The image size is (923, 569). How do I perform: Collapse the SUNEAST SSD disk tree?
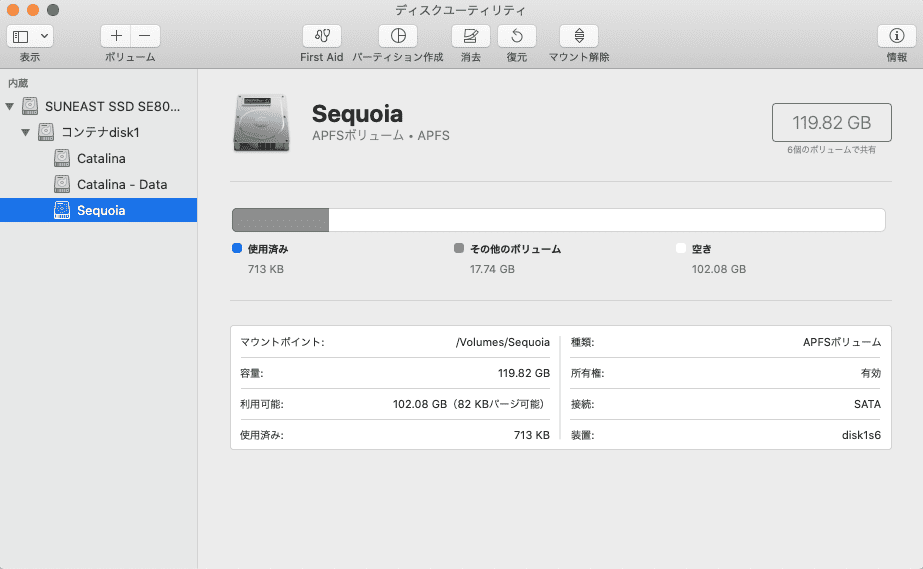click(x=9, y=107)
